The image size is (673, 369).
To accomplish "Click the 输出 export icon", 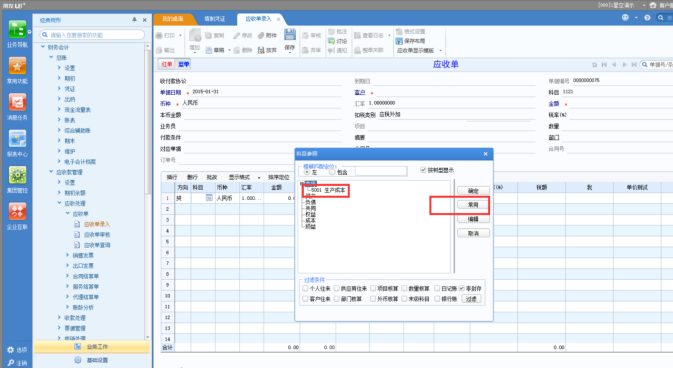I will tap(159, 50).
